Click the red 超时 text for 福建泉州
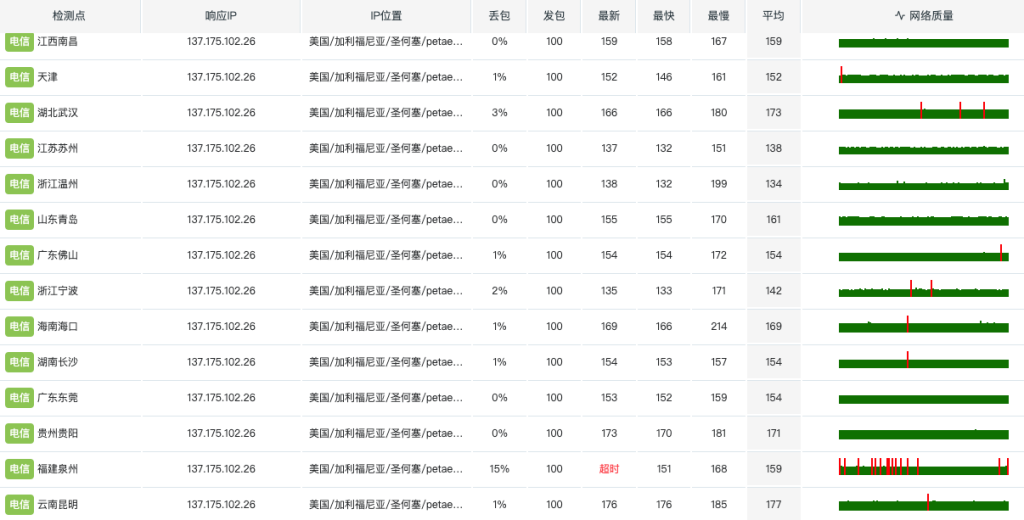This screenshot has height=520, width=1024. (x=609, y=469)
